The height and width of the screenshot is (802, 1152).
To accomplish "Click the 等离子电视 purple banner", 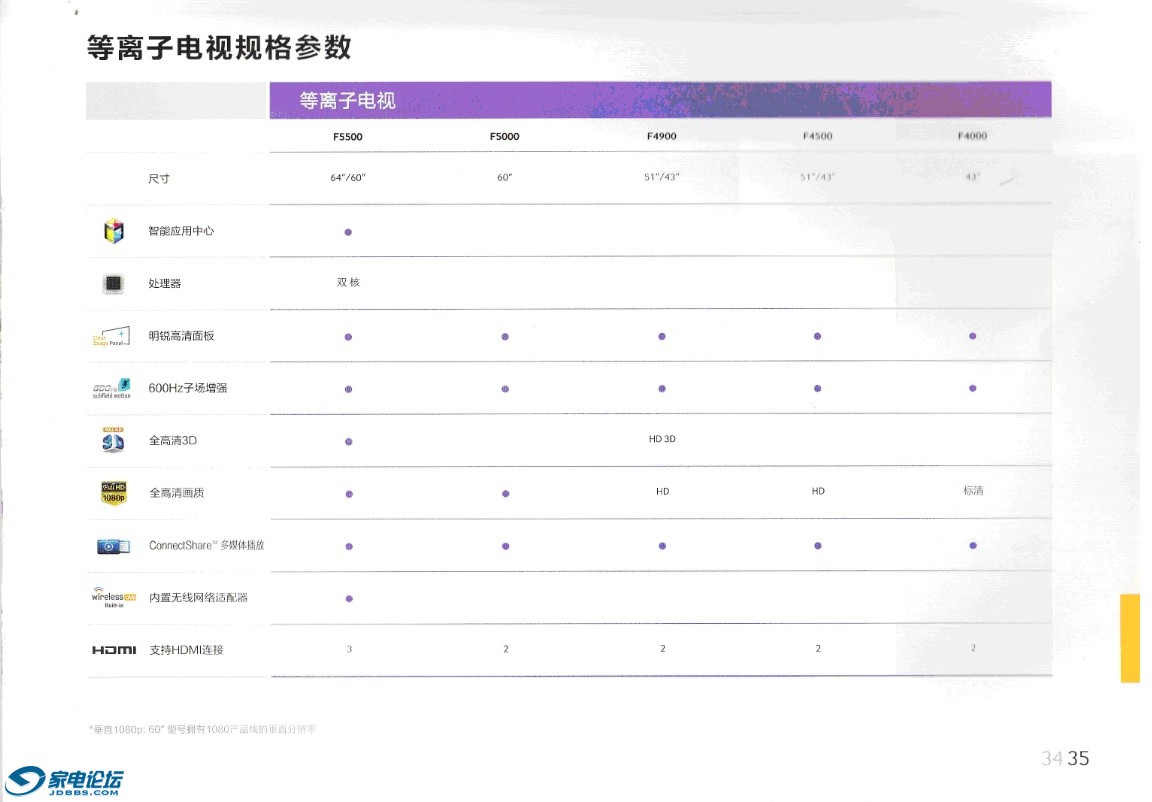I will tap(659, 100).
